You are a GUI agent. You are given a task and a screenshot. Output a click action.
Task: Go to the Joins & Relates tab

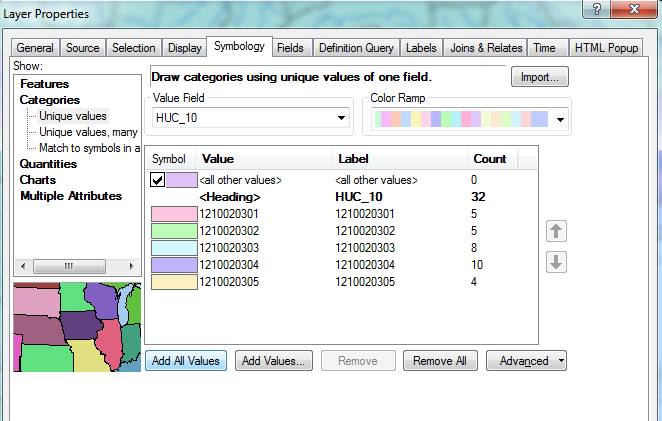(x=486, y=48)
